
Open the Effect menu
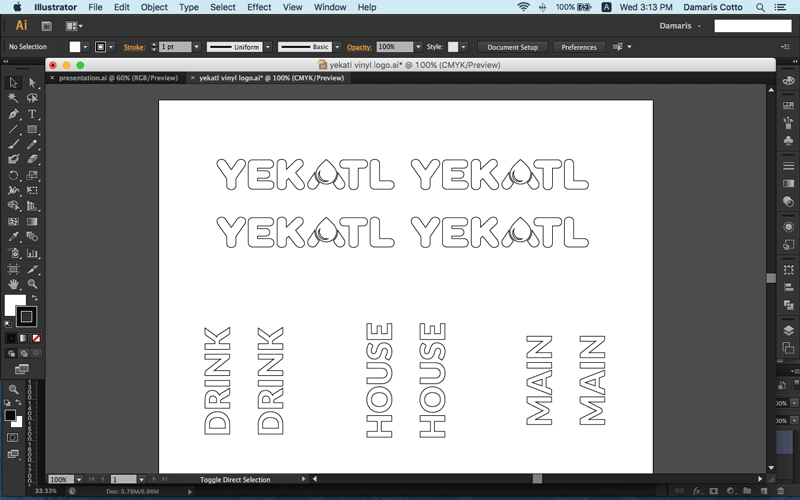259,7
